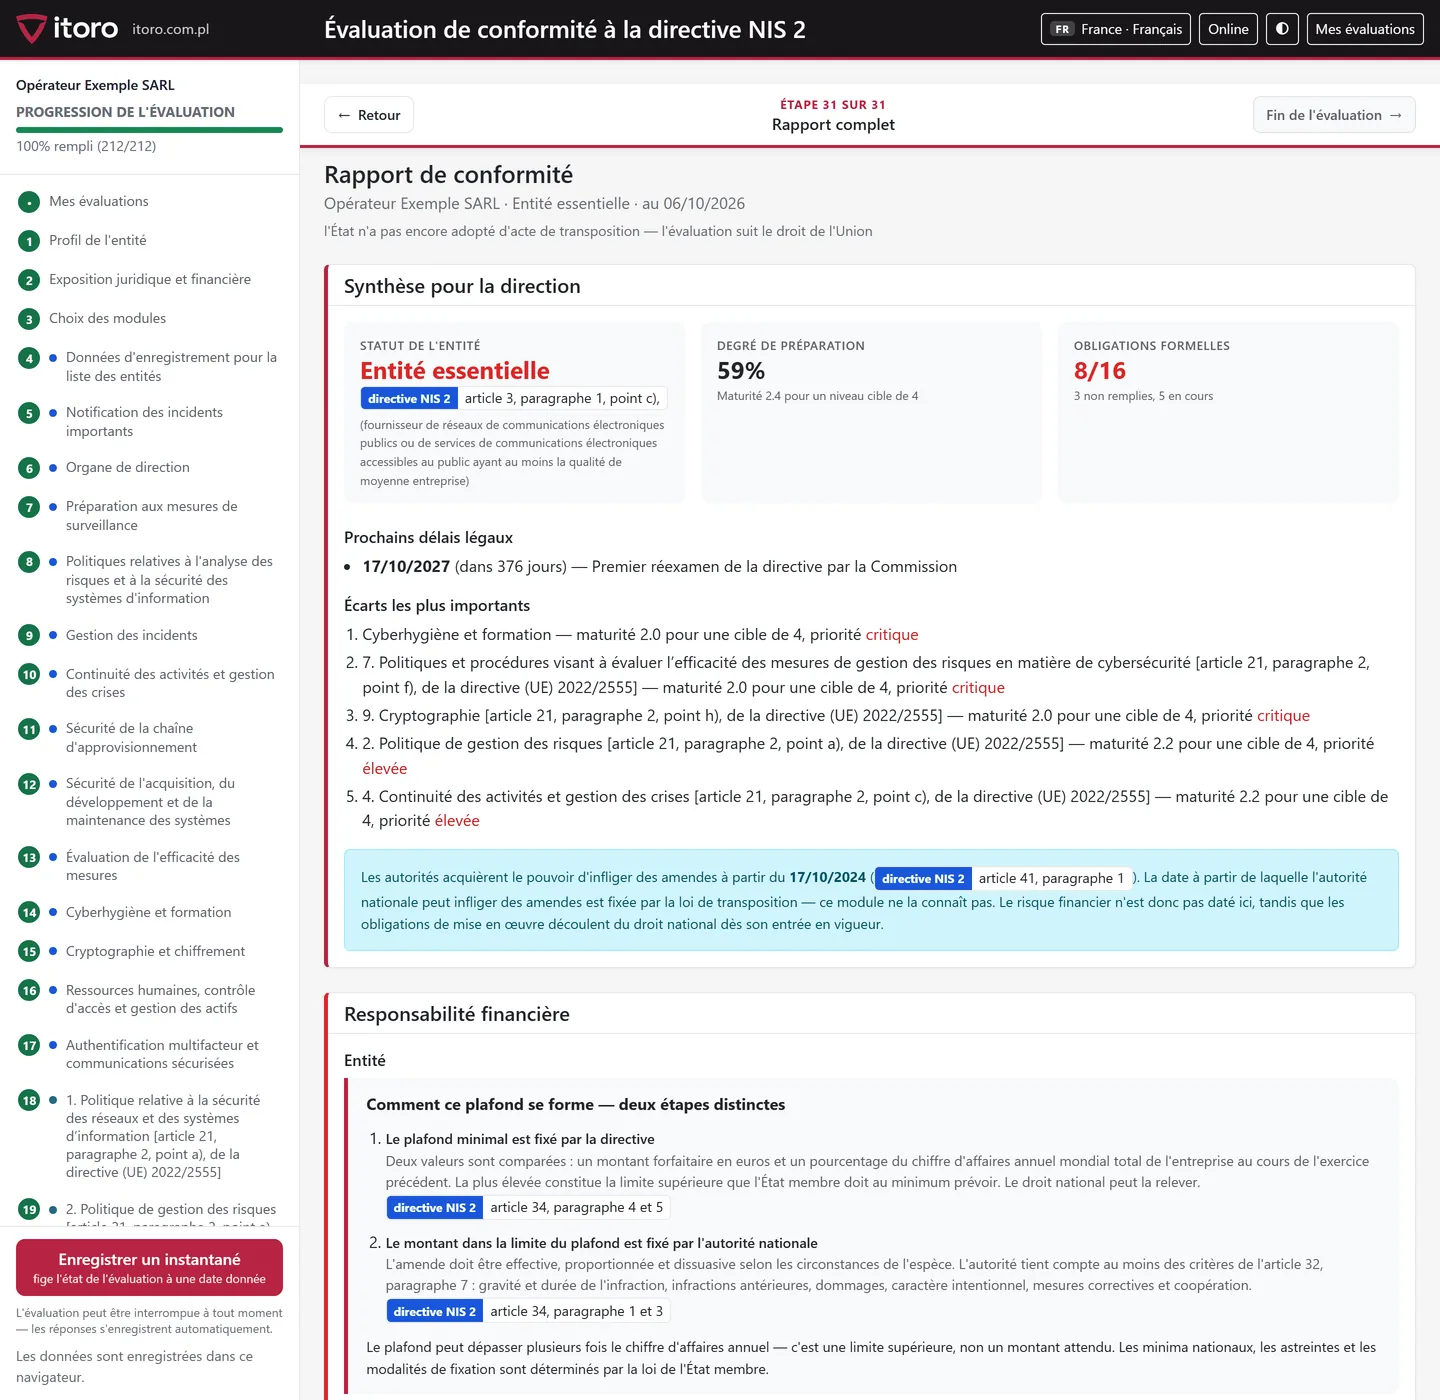Click the ÉTAPE 31 SUR 31 label
Viewport: 1440px width, 1400px height.
click(833, 105)
